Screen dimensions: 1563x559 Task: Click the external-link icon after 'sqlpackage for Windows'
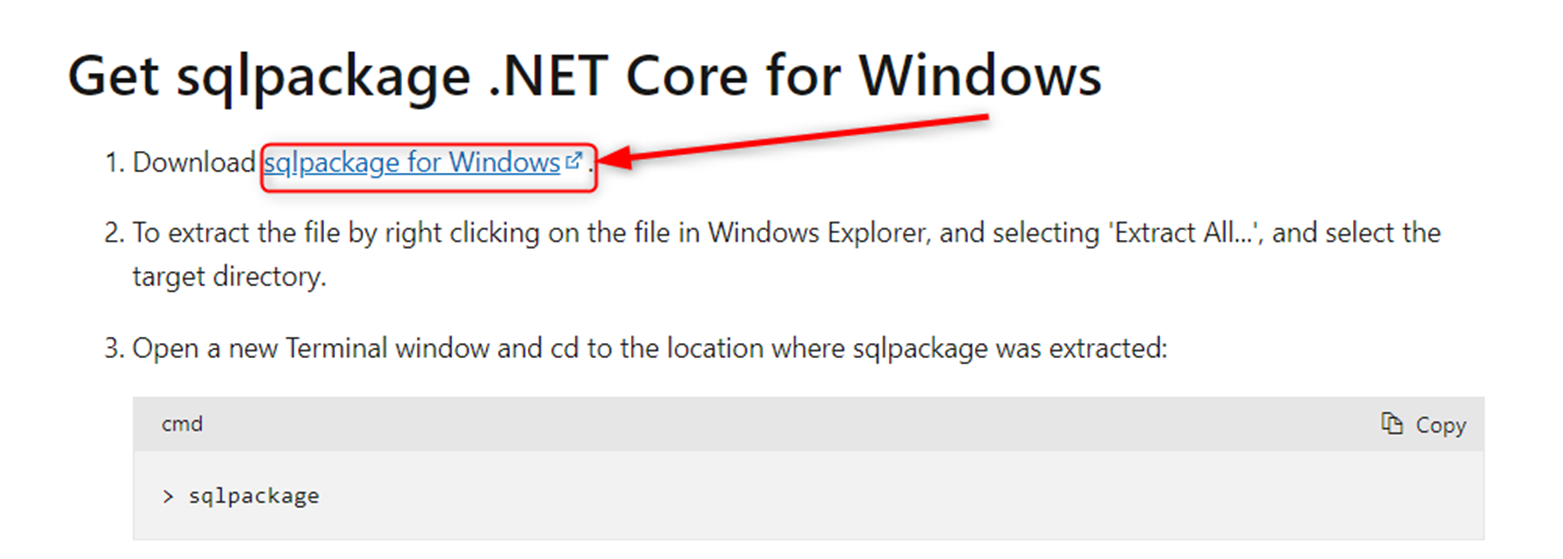[x=573, y=161]
